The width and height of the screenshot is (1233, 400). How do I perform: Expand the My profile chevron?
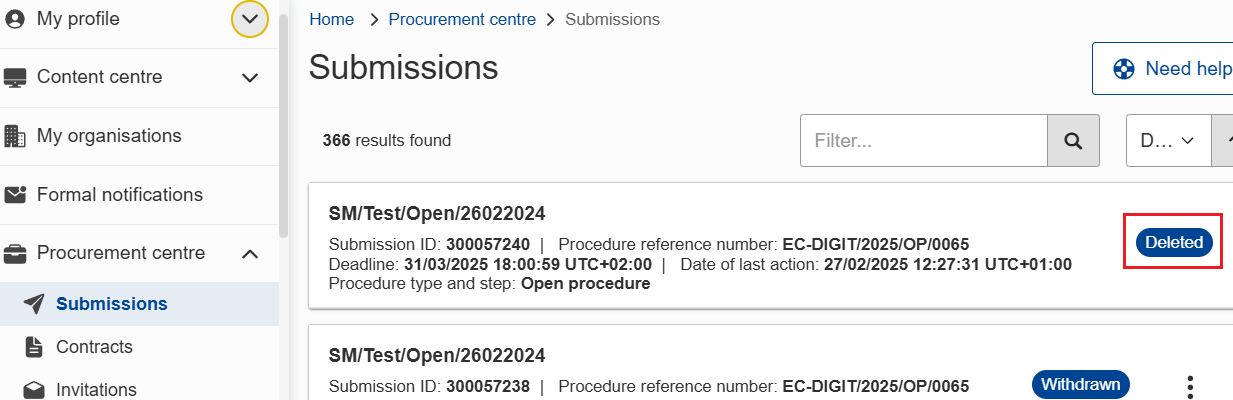tap(250, 19)
